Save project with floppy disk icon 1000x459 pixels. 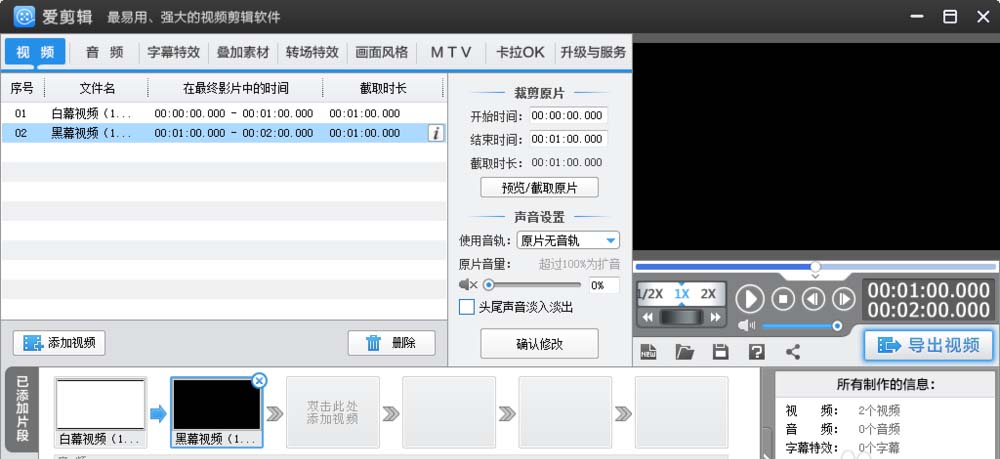click(721, 351)
